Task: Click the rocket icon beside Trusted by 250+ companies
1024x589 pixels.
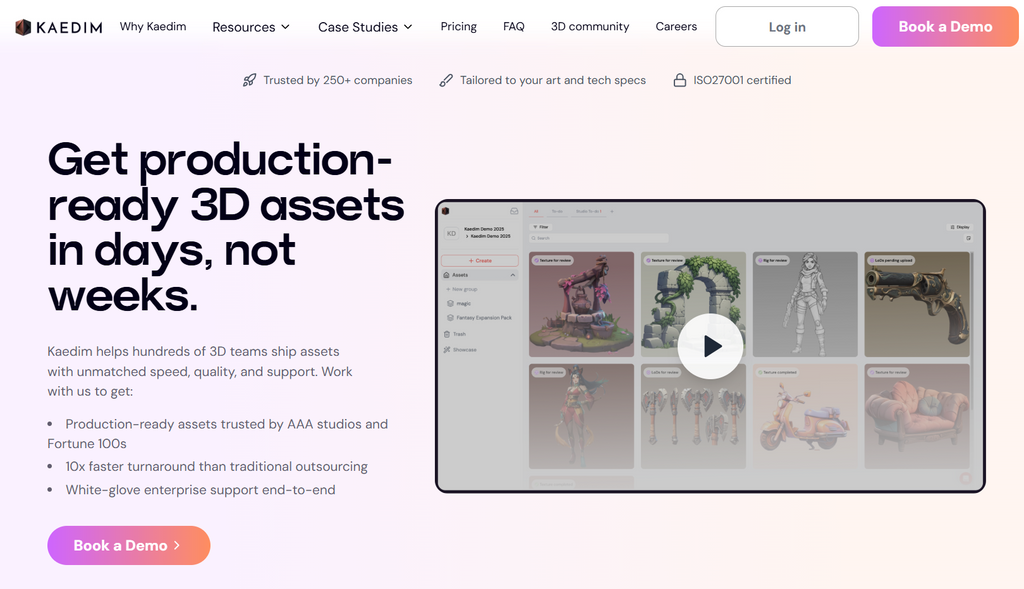Action: [250, 80]
